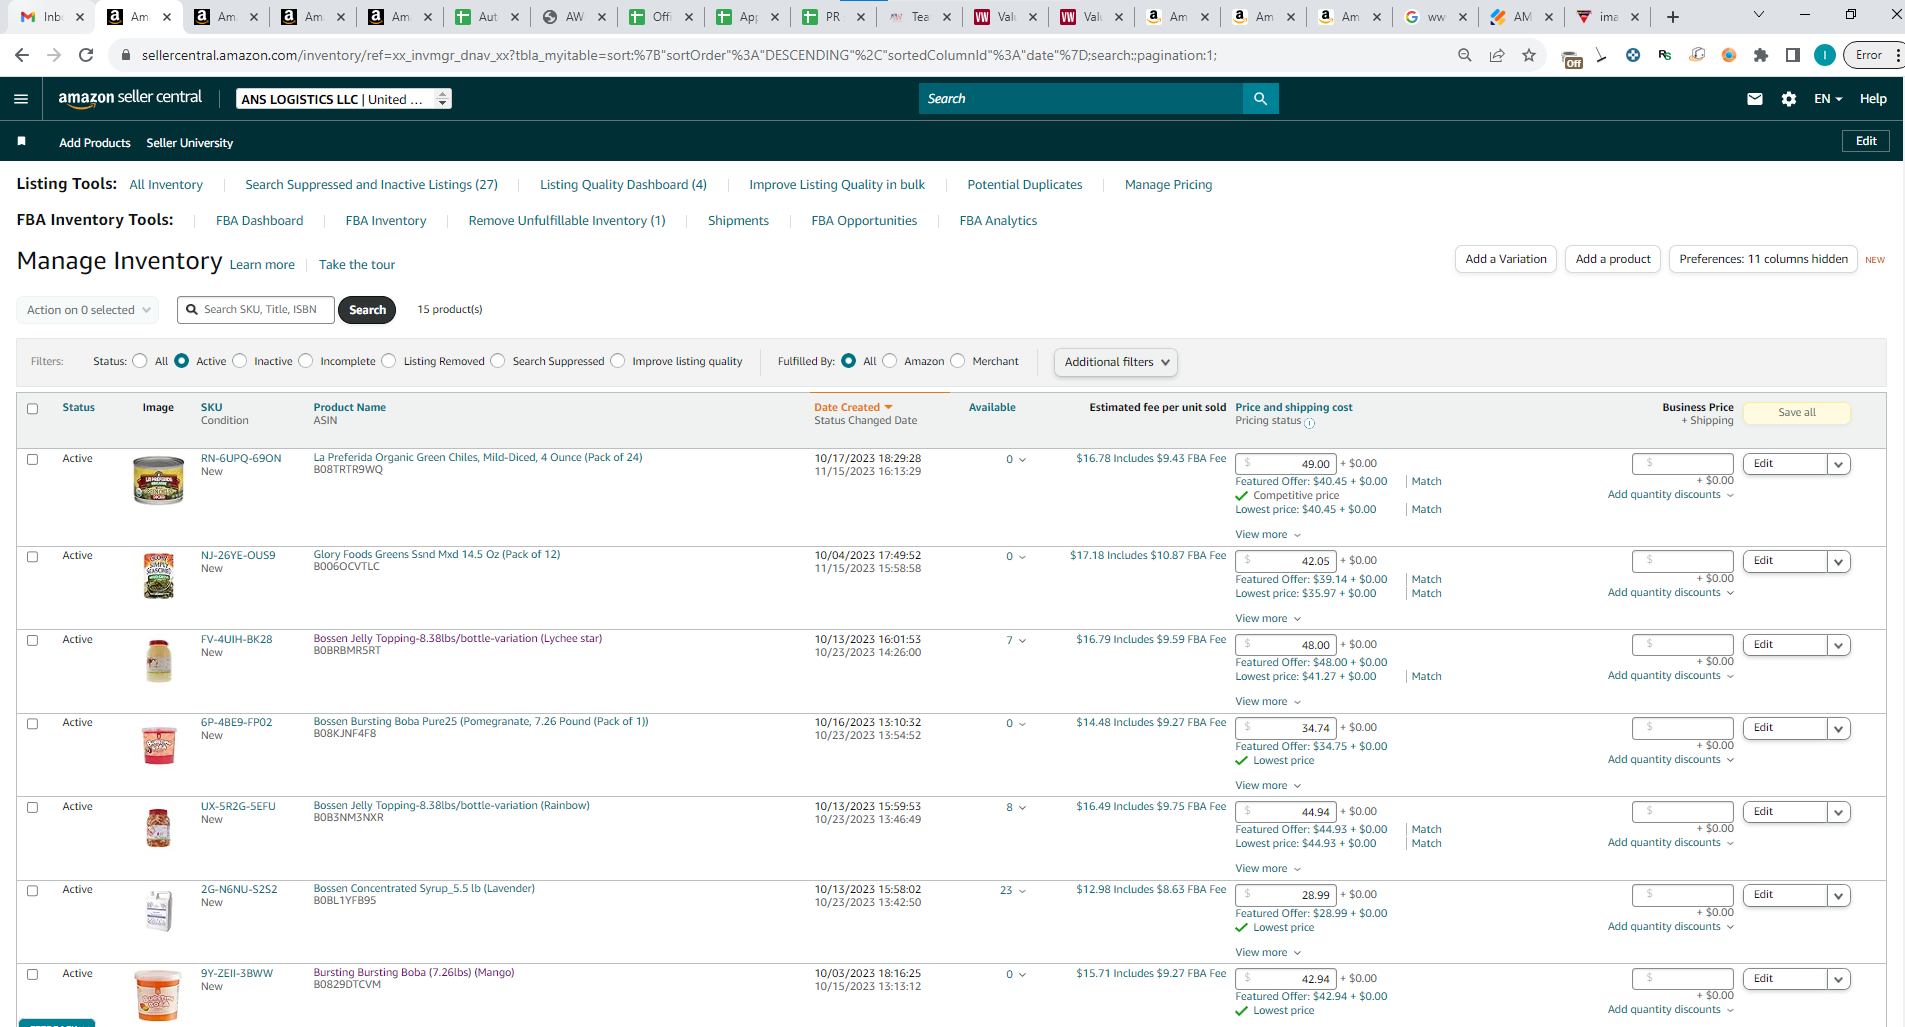
Task: Edit the 49.00 price field for La Preferida
Action: (x=1286, y=464)
